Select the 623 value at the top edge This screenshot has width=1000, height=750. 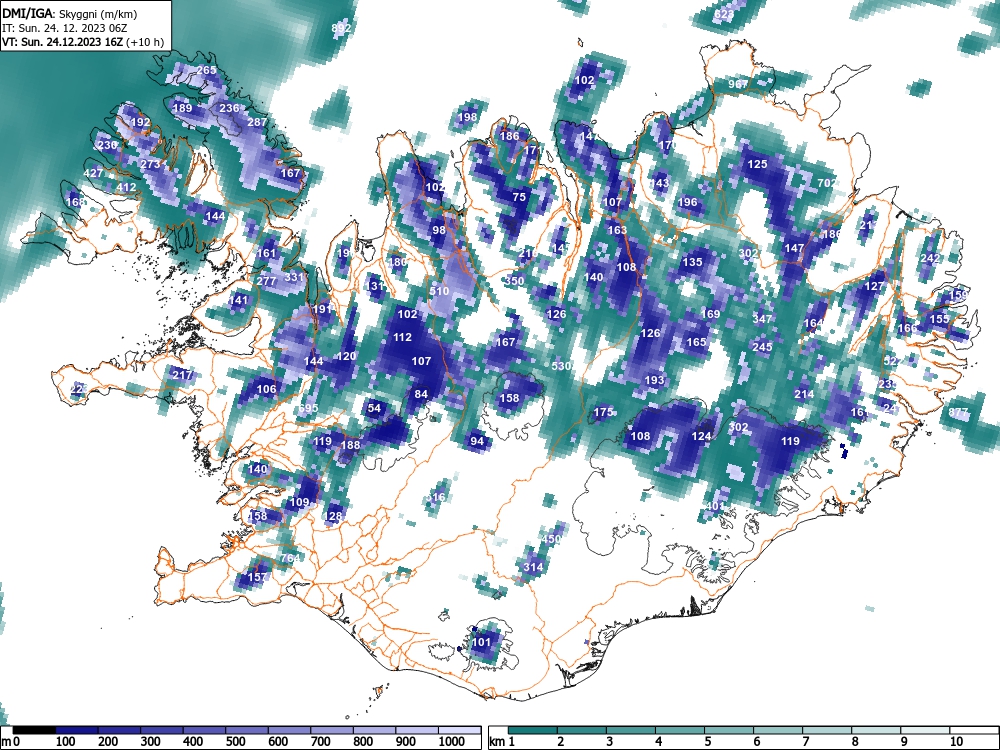pos(724,14)
